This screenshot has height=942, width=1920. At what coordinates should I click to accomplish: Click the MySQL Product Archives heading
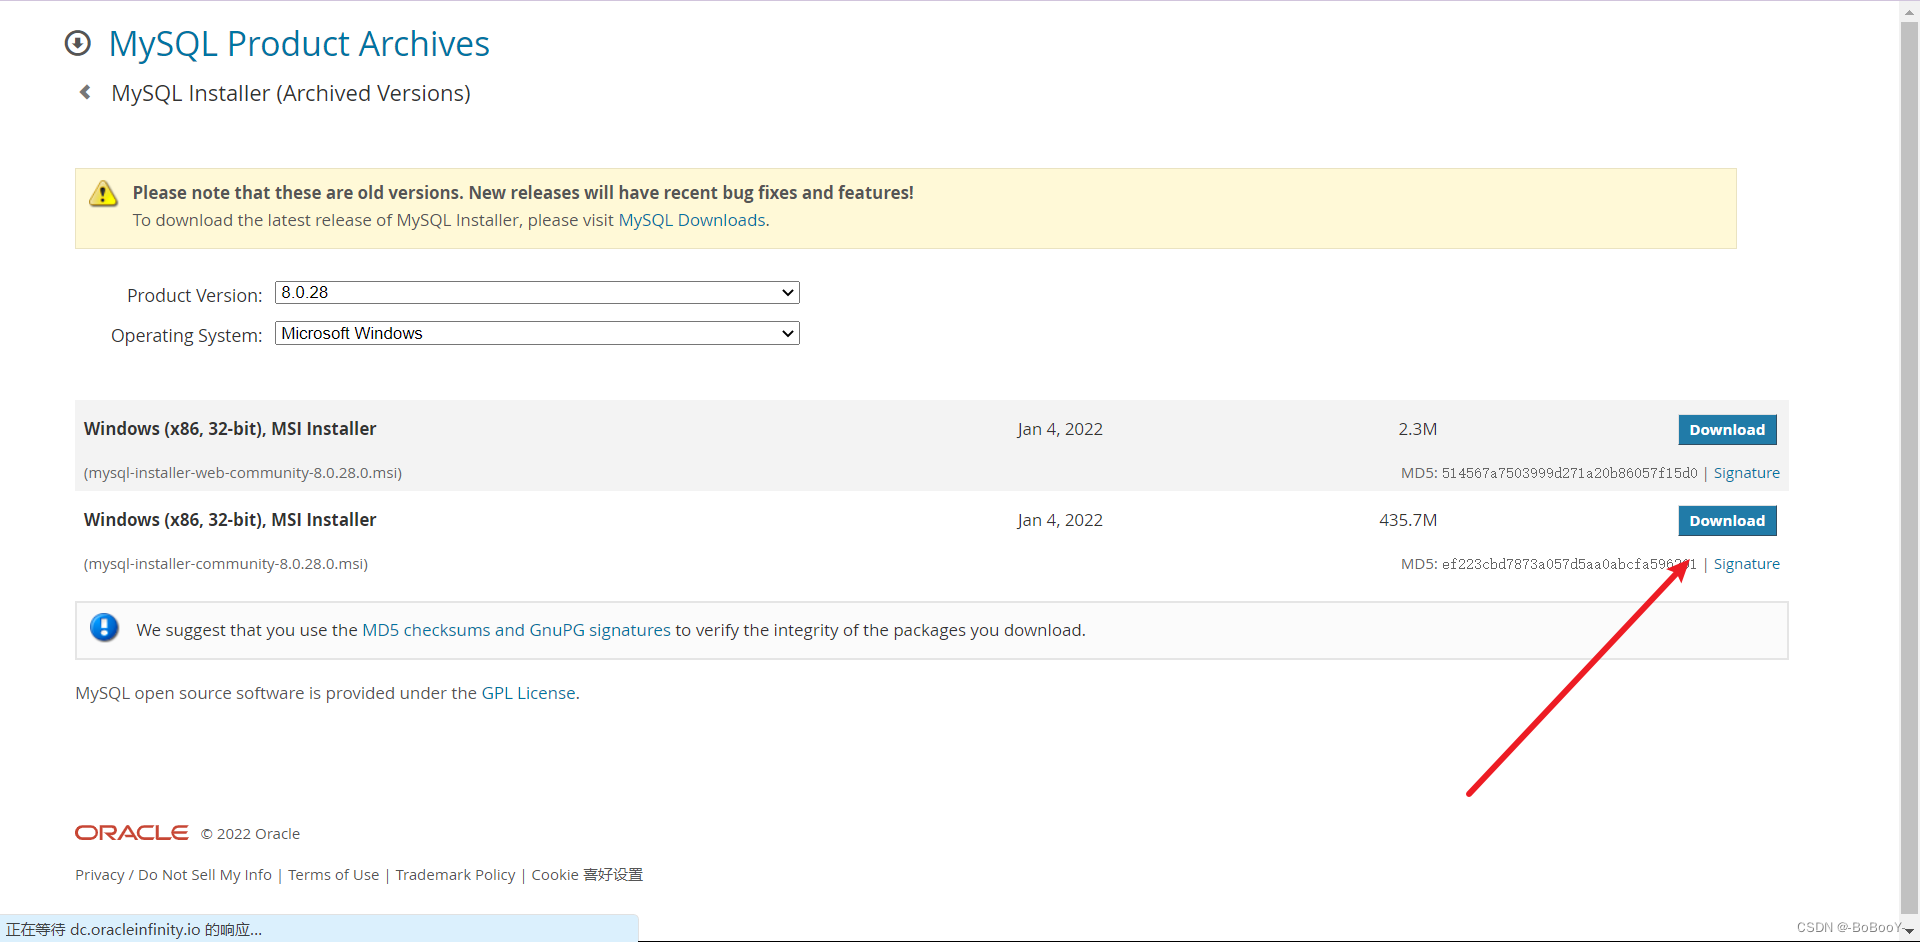point(299,44)
